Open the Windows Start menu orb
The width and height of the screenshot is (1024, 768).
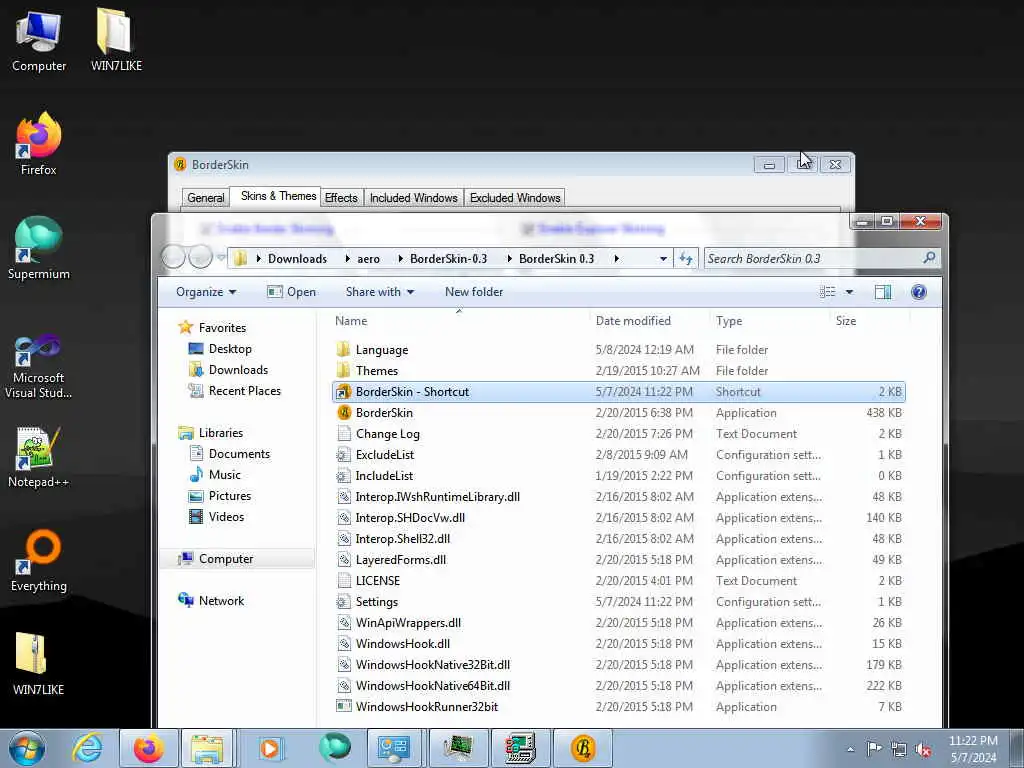[27, 748]
